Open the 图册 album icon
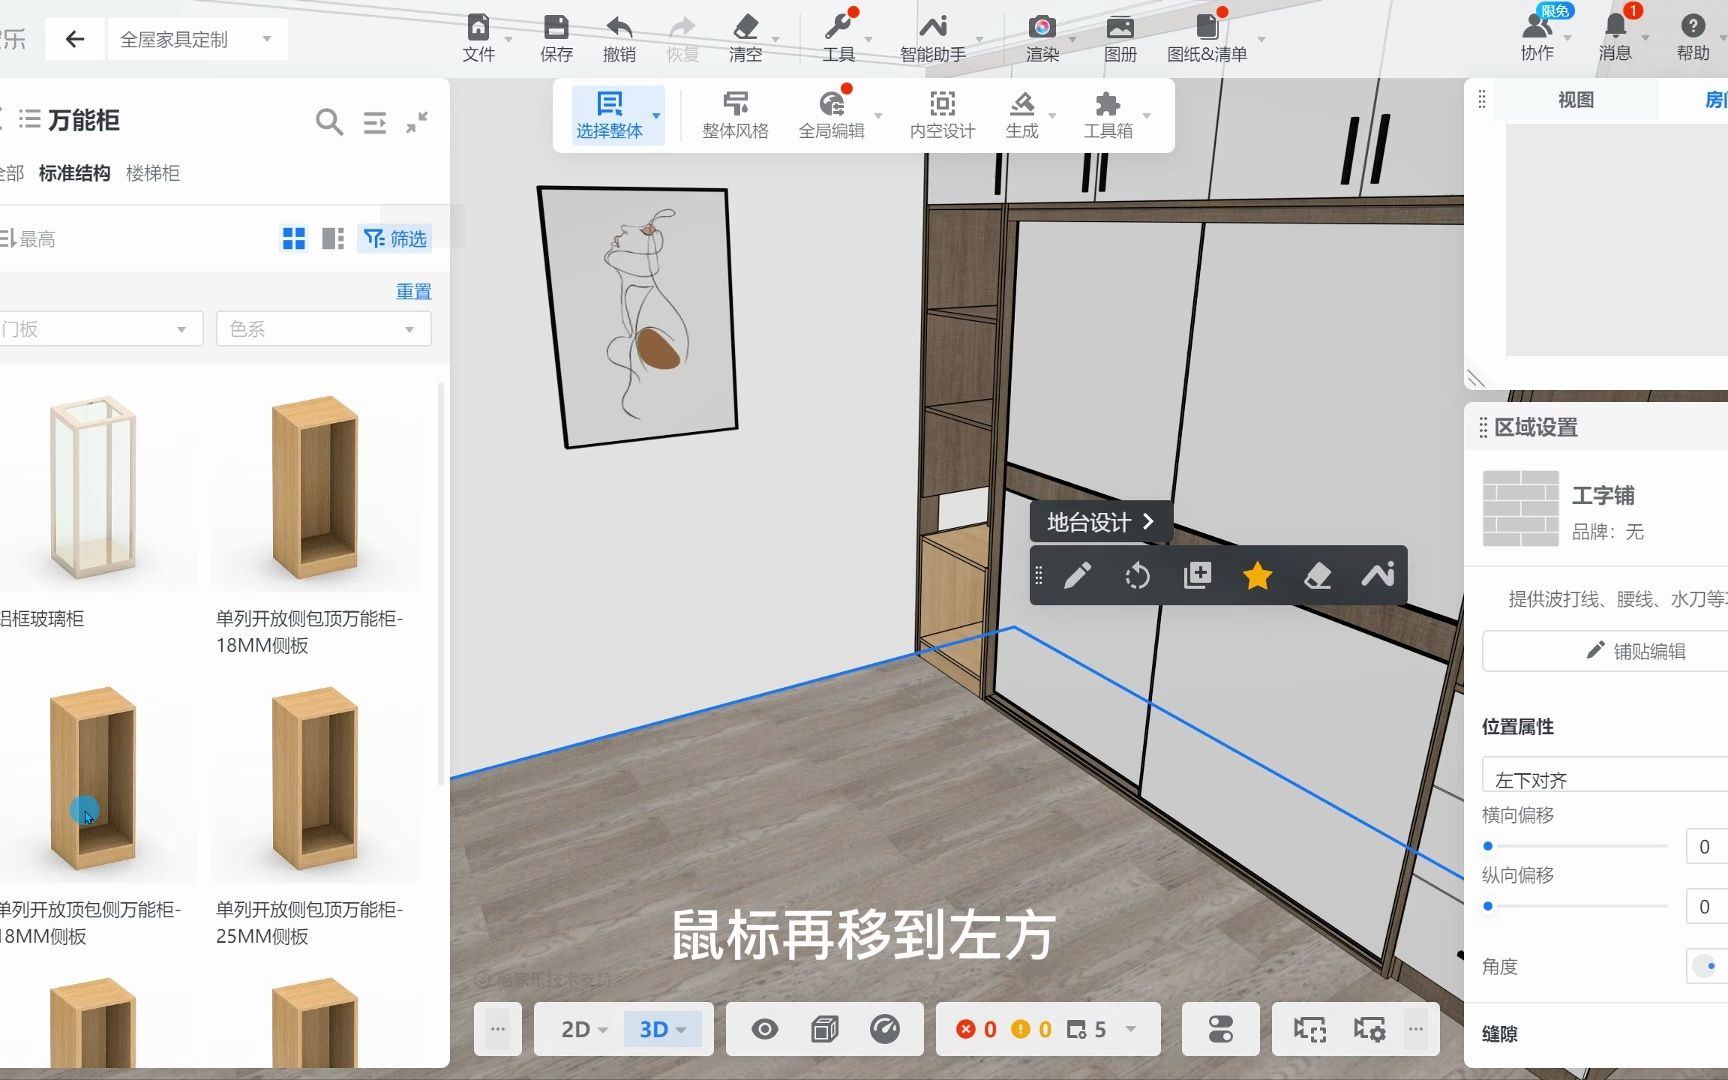Viewport: 1728px width, 1080px height. pyautogui.click(x=1120, y=27)
